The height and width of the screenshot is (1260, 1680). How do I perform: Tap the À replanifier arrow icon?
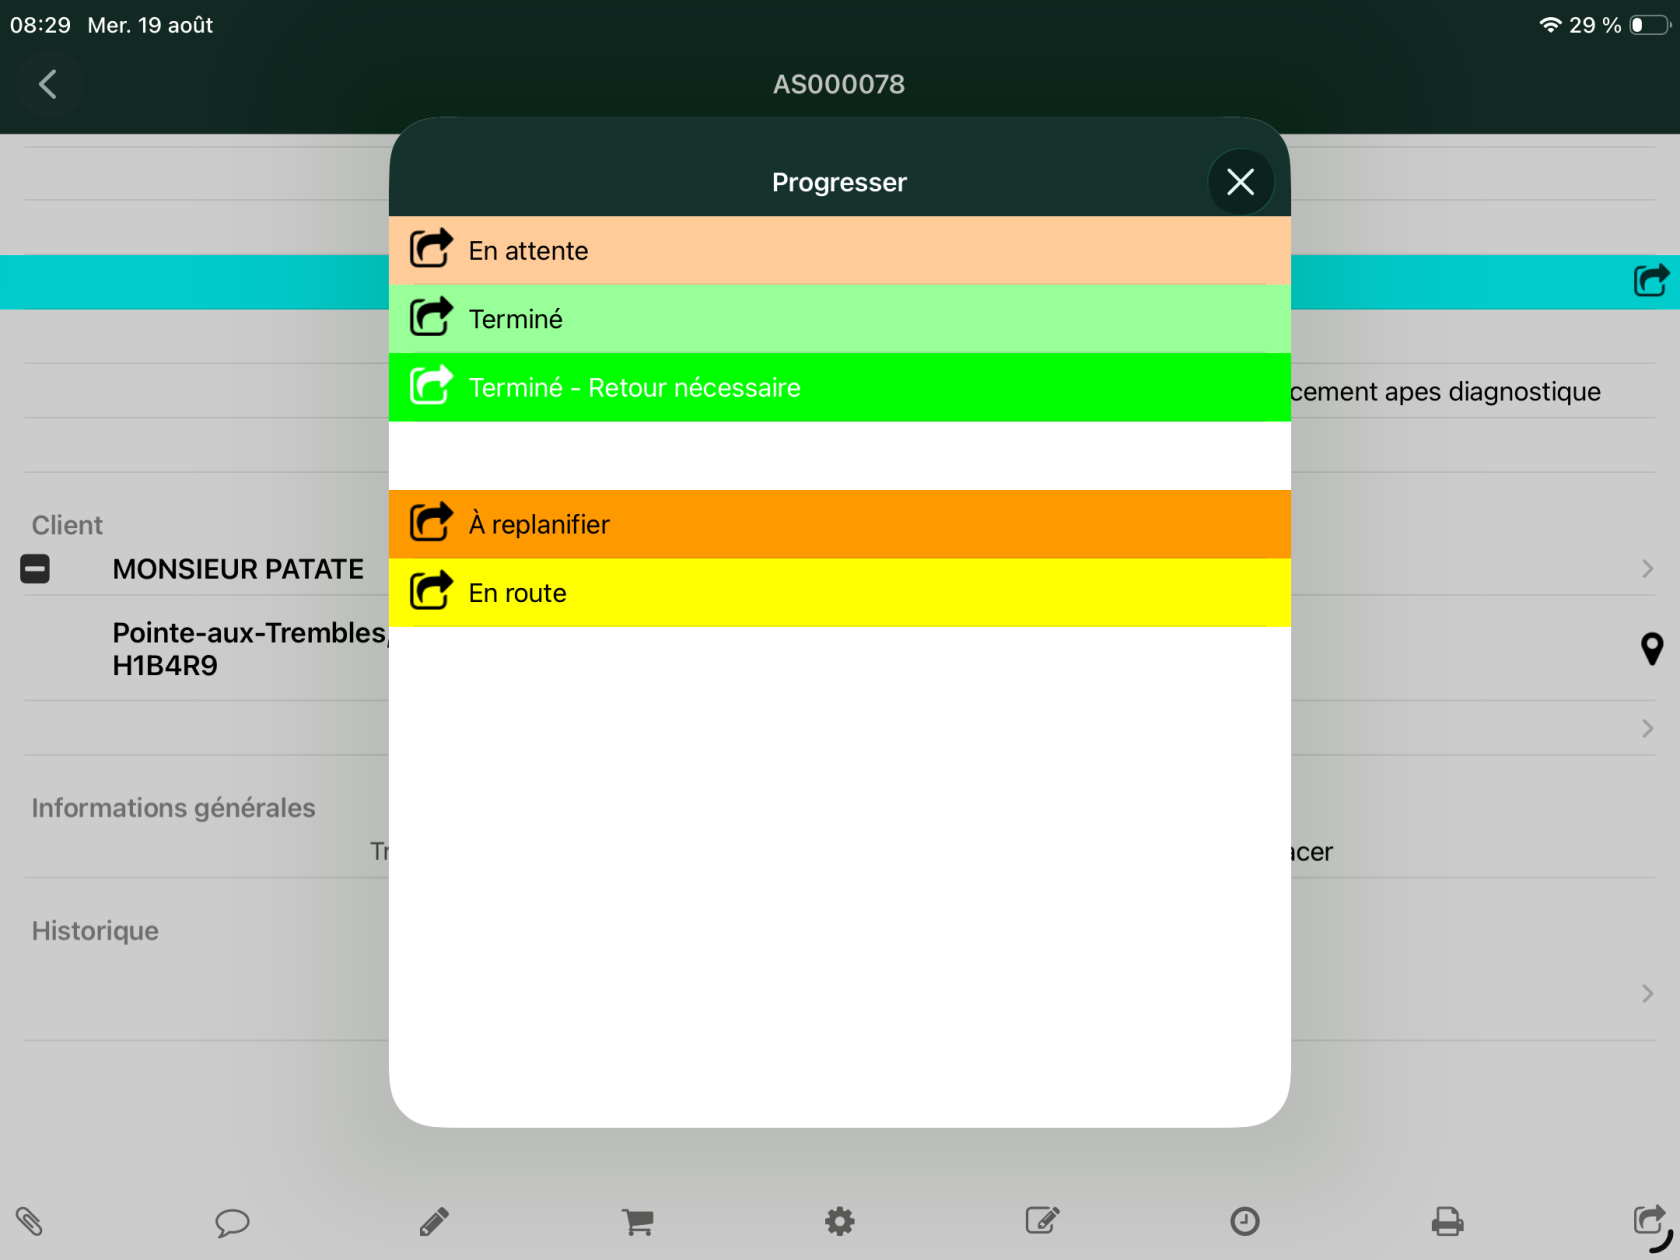pos(431,522)
